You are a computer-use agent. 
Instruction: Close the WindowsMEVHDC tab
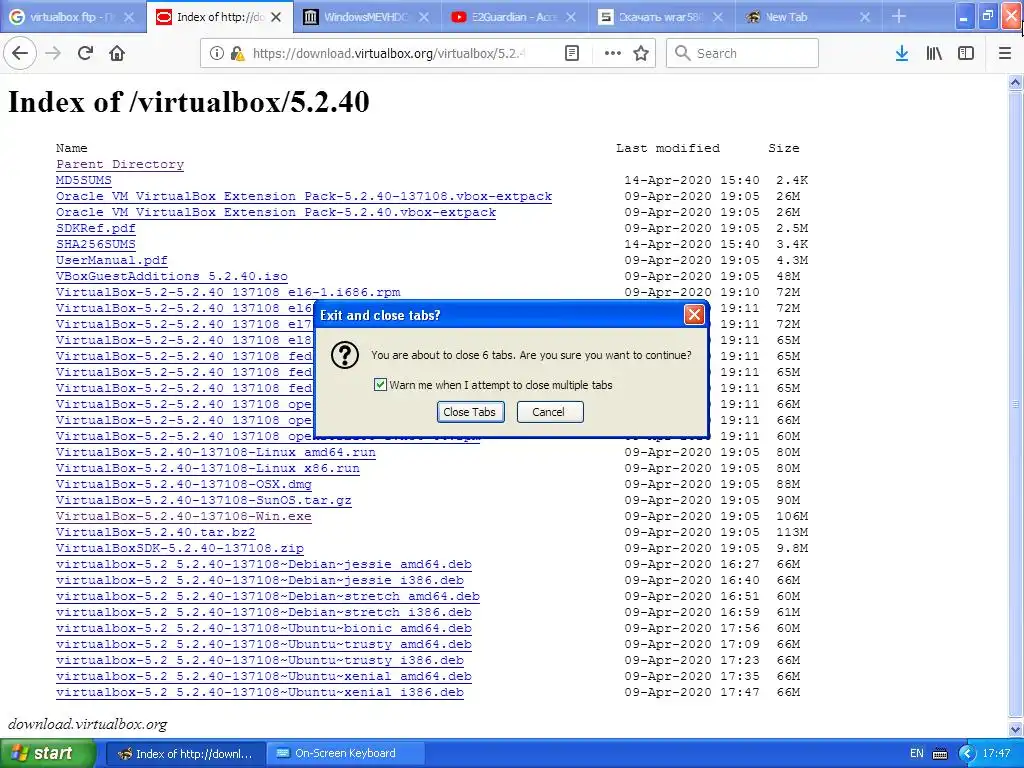[424, 18]
